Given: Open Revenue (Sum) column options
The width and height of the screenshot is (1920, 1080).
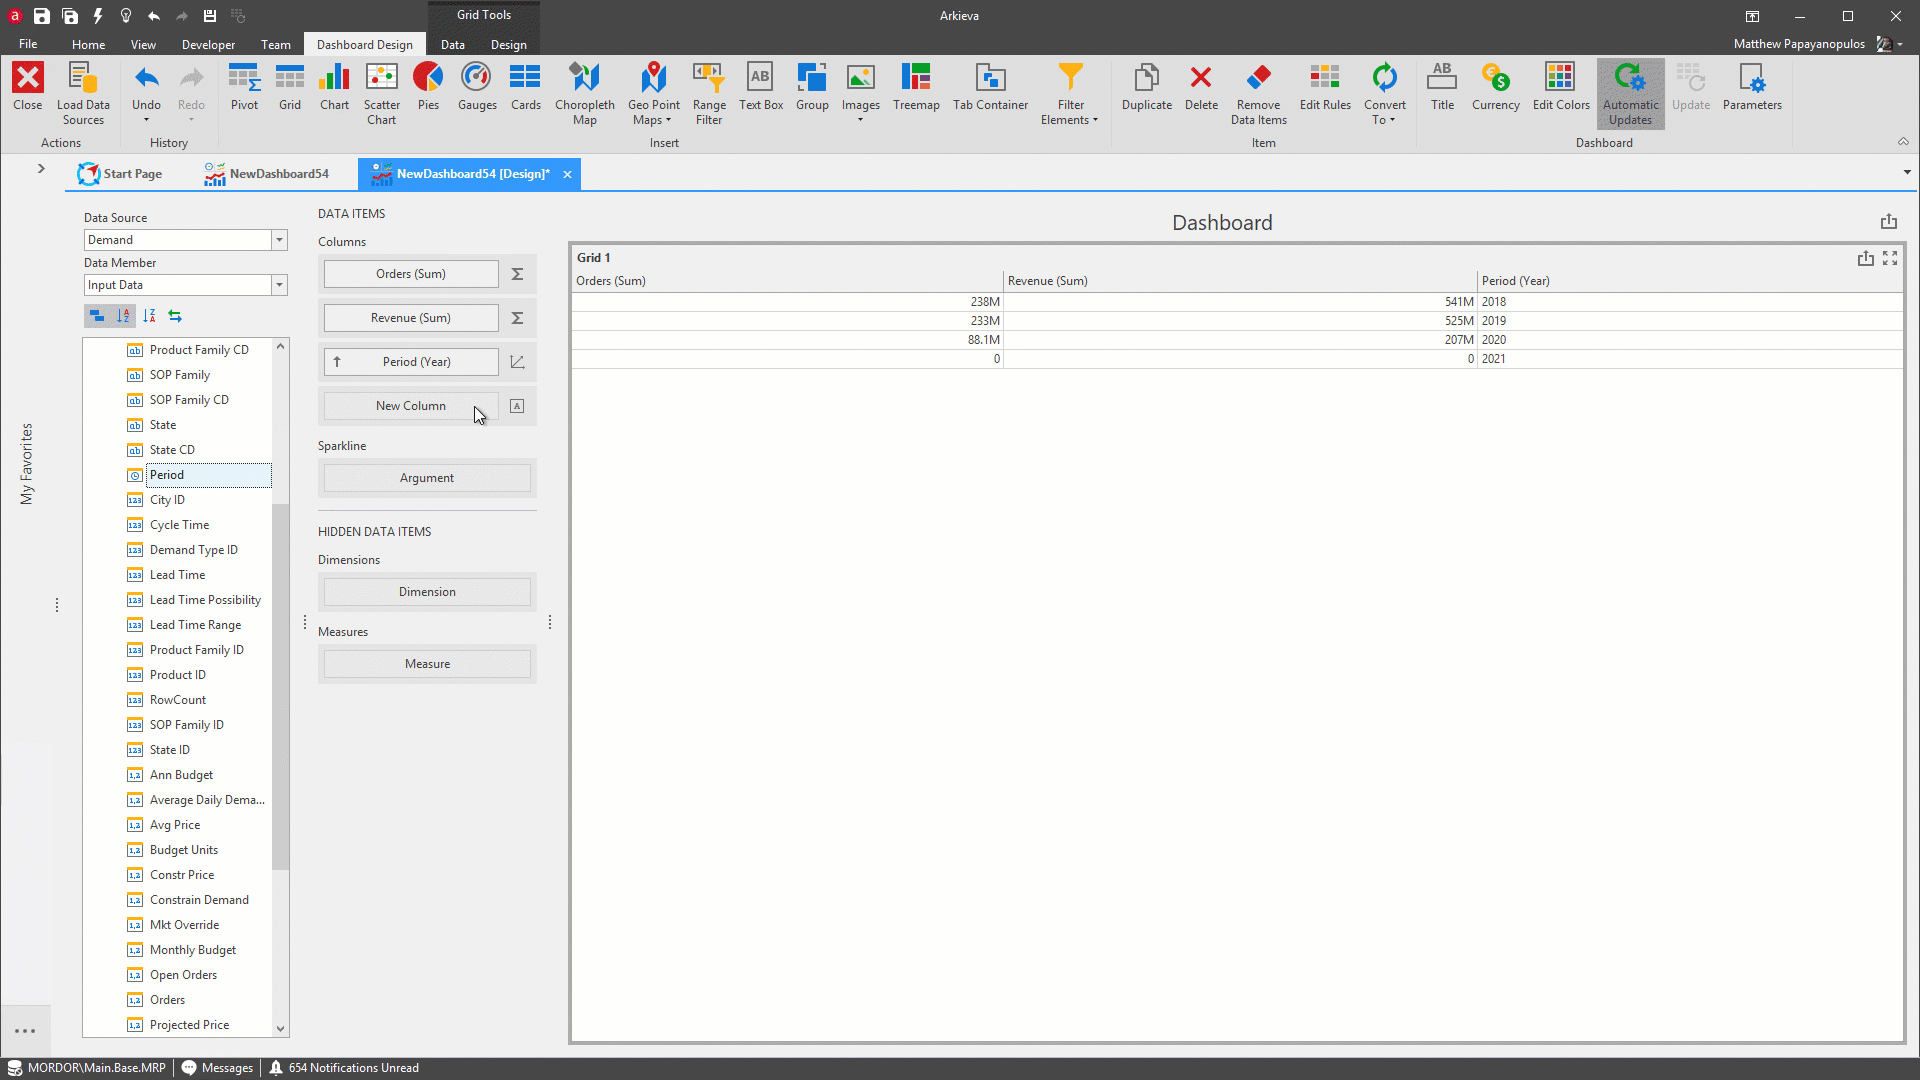Looking at the screenshot, I should point(517,318).
